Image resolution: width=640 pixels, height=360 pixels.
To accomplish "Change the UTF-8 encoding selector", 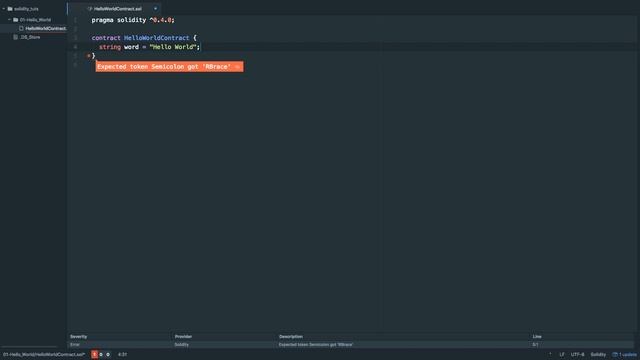I will click(578, 355).
